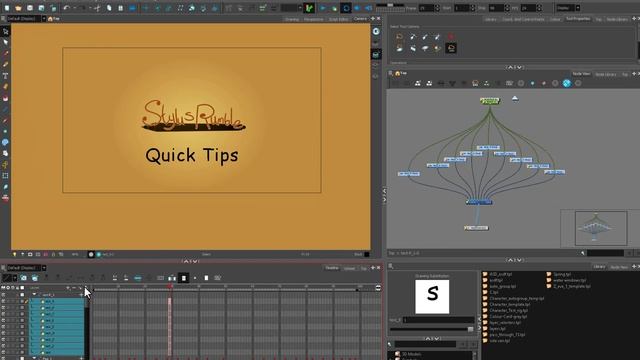This screenshot has height=360, width=640.
Task: Click the Save icon in top toolbar
Action: pos(30,8)
